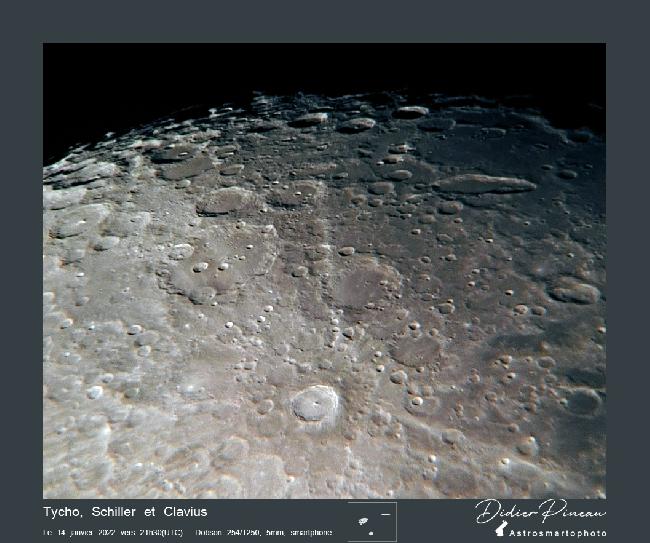Click the Astrosmartophoto telescope logo icon

tap(501, 529)
